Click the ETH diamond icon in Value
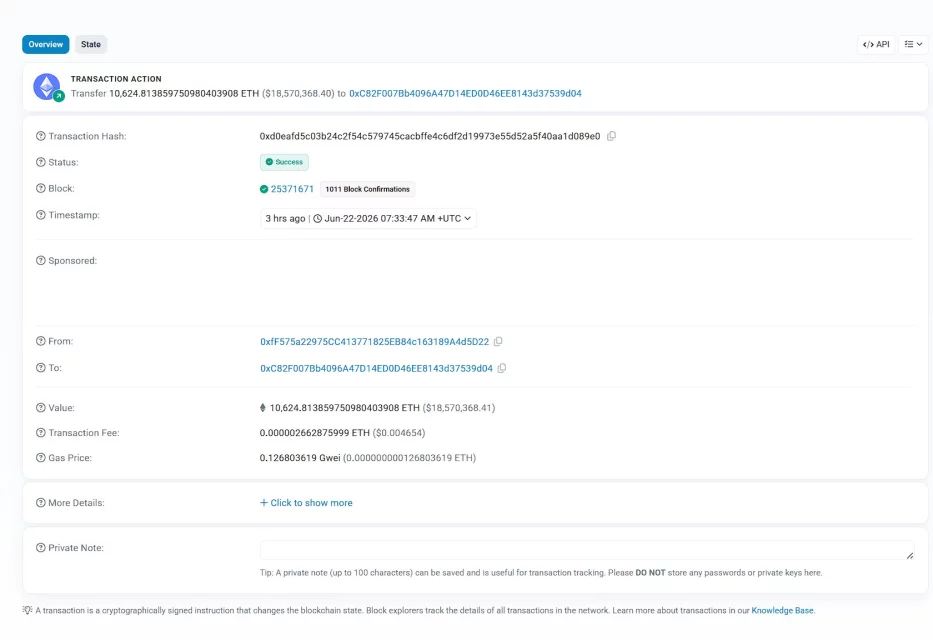The height and width of the screenshot is (640, 933). [262, 408]
